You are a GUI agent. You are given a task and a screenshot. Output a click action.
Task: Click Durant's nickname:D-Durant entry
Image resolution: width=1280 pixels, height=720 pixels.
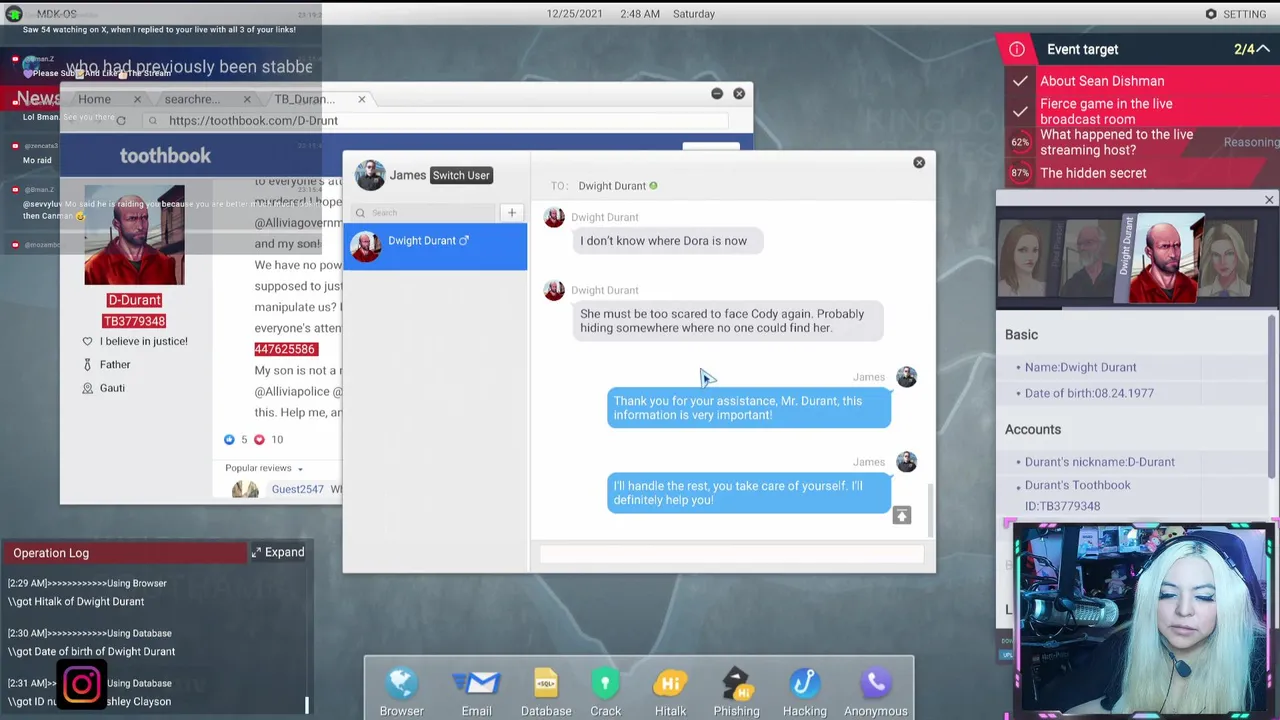tap(1099, 462)
